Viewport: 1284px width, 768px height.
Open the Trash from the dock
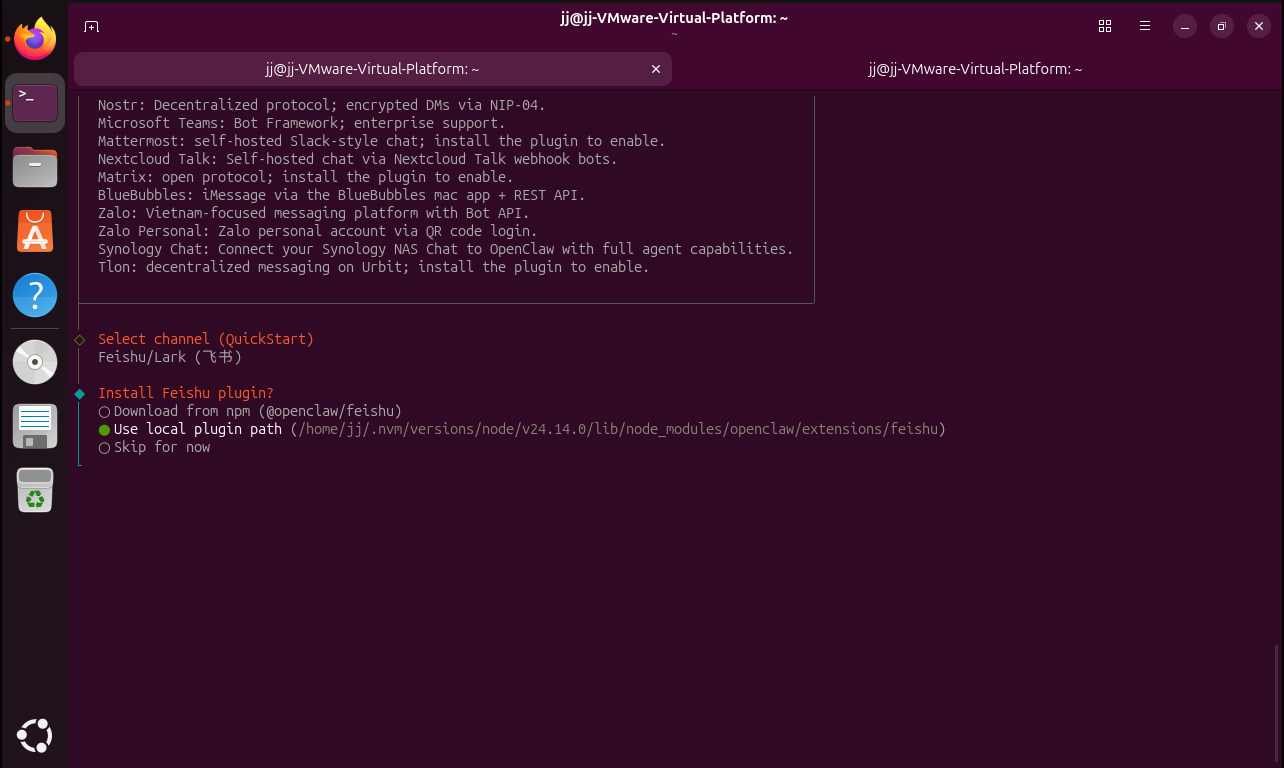[35, 490]
